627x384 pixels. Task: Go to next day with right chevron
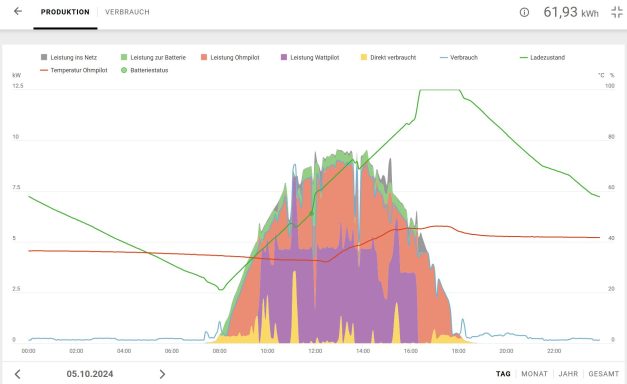tap(162, 374)
